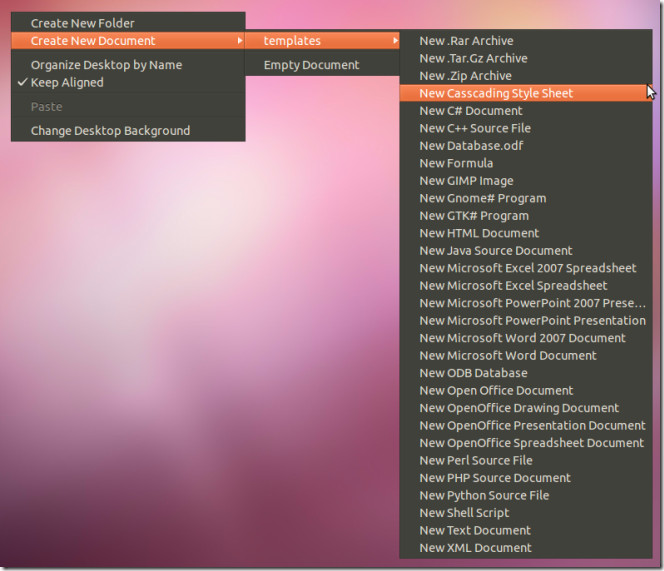This screenshot has height=571, width=664.
Task: Create New Formula
Action: point(526,164)
